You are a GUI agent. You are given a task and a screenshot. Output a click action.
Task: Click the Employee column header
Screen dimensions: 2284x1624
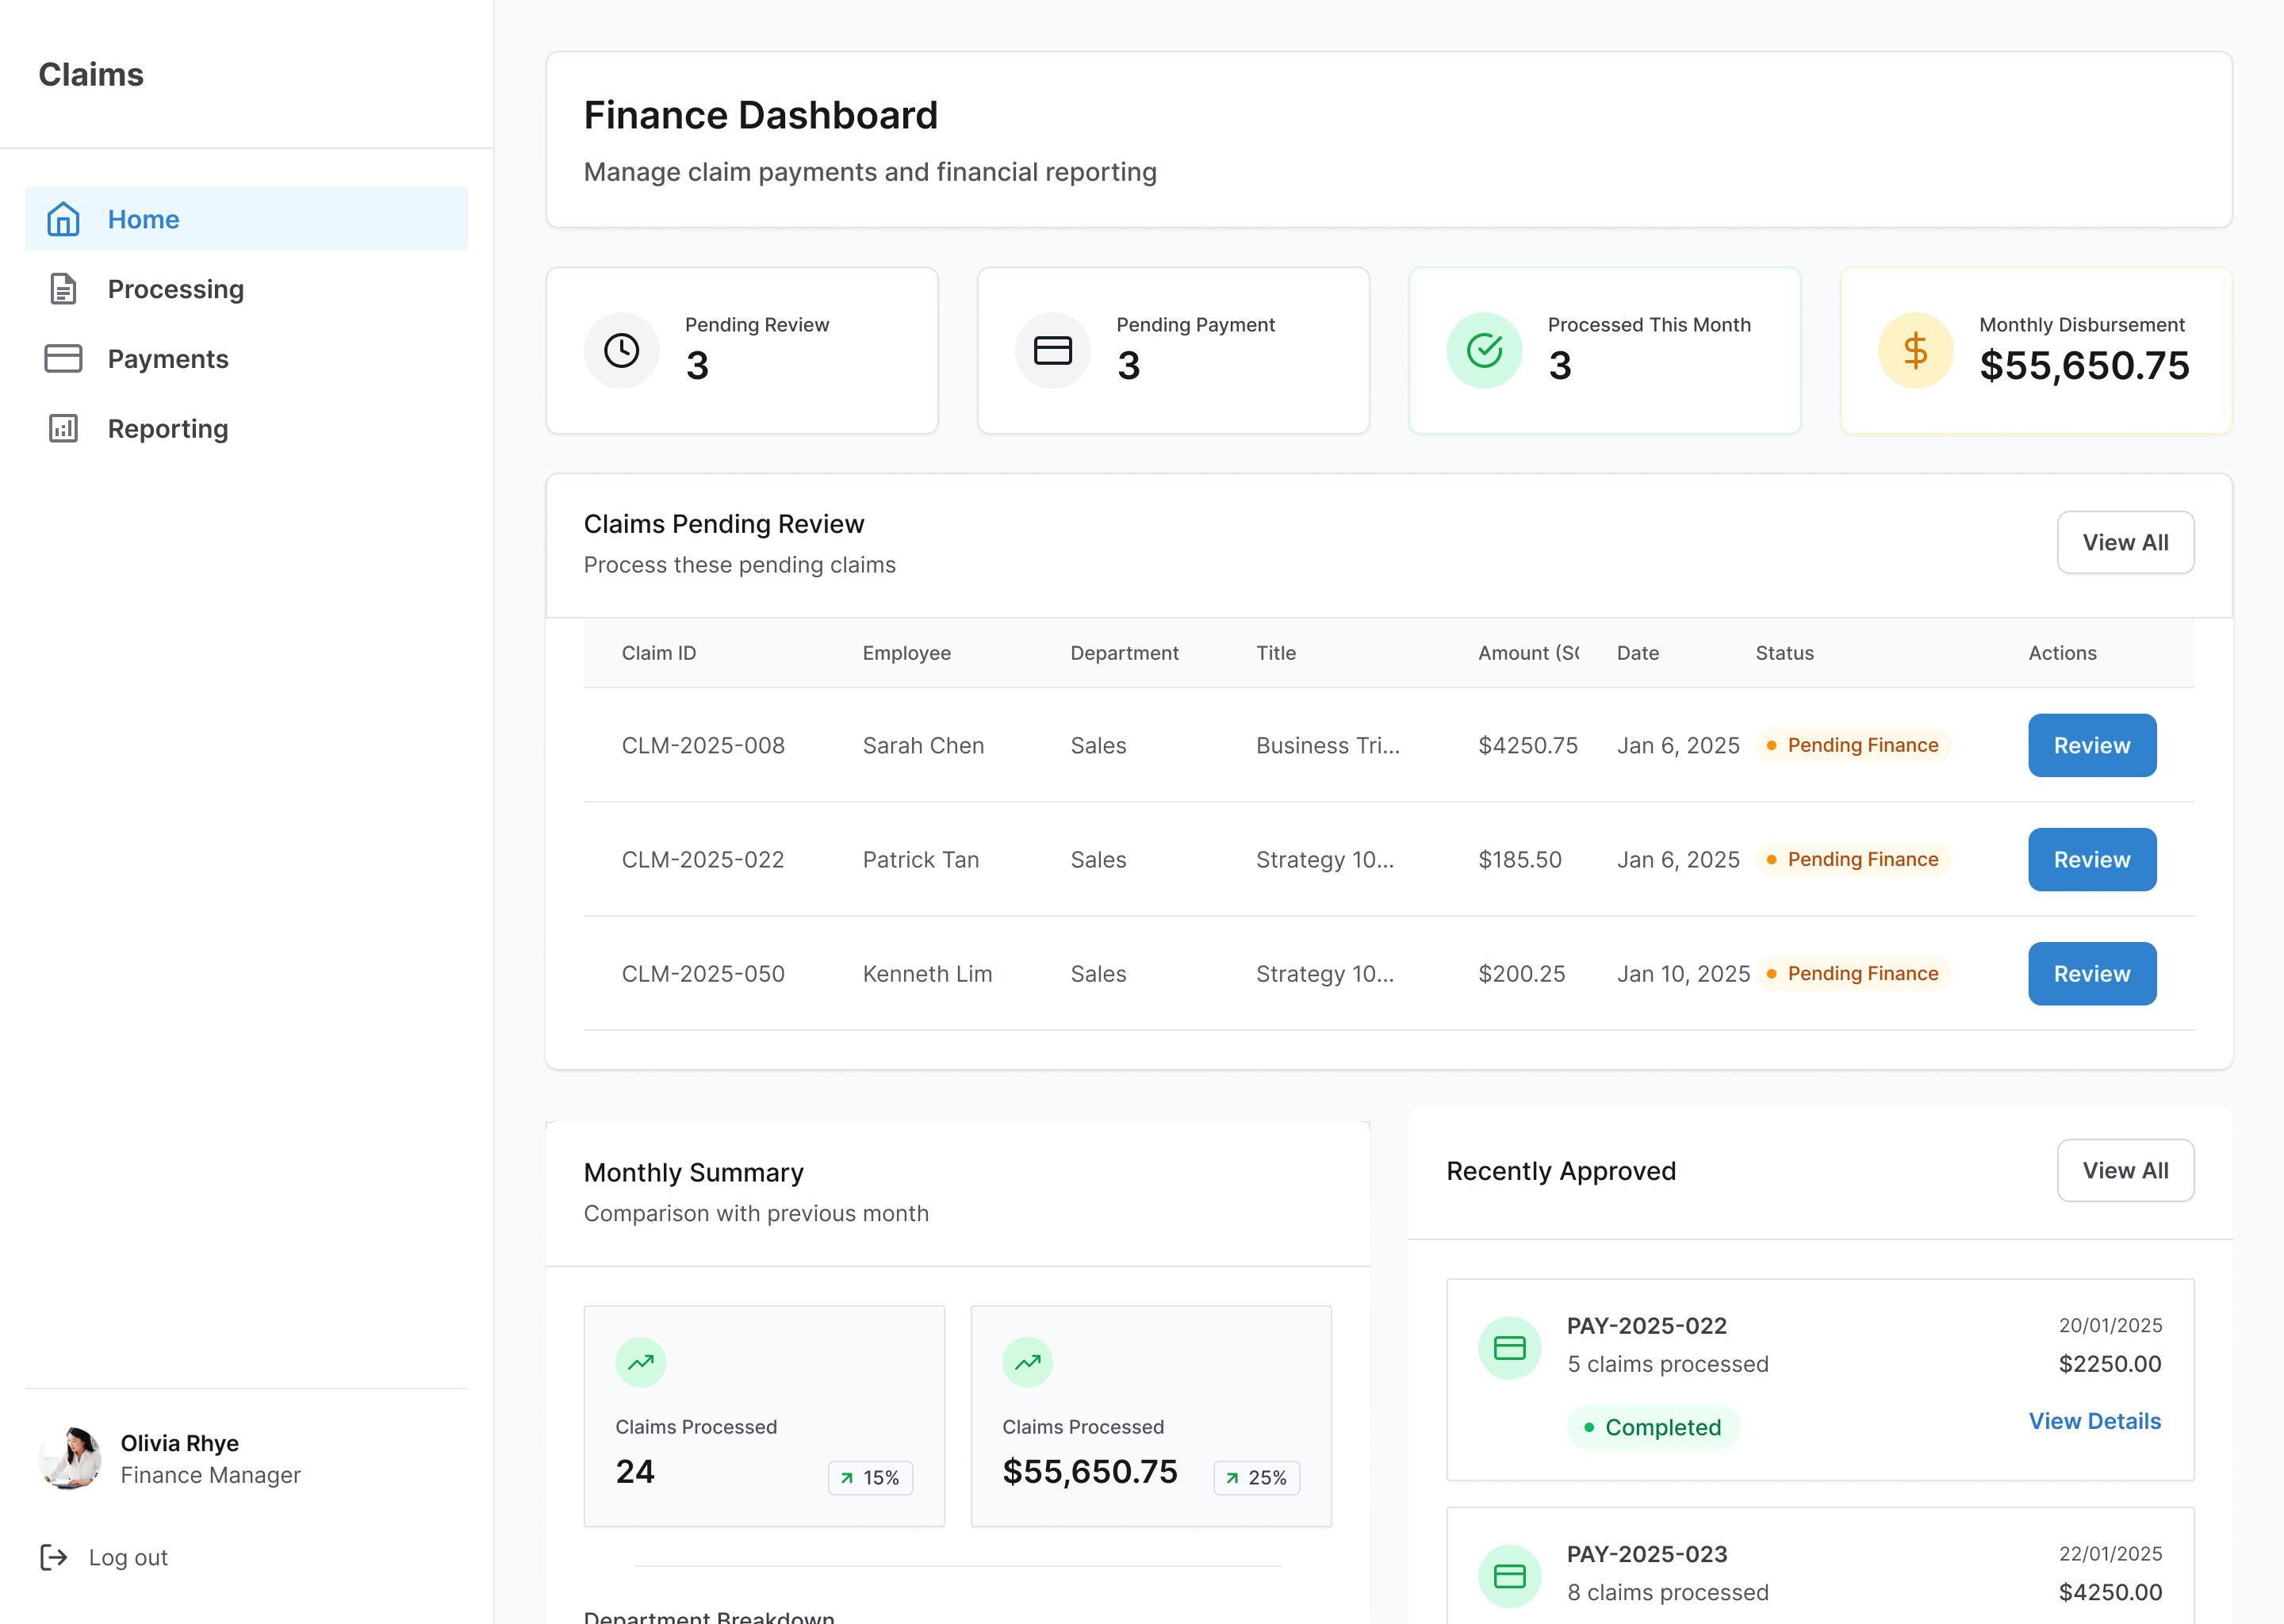pos(907,653)
